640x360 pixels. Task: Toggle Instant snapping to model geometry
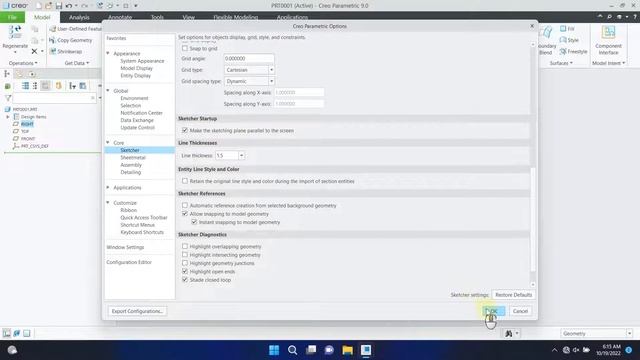tap(194, 222)
